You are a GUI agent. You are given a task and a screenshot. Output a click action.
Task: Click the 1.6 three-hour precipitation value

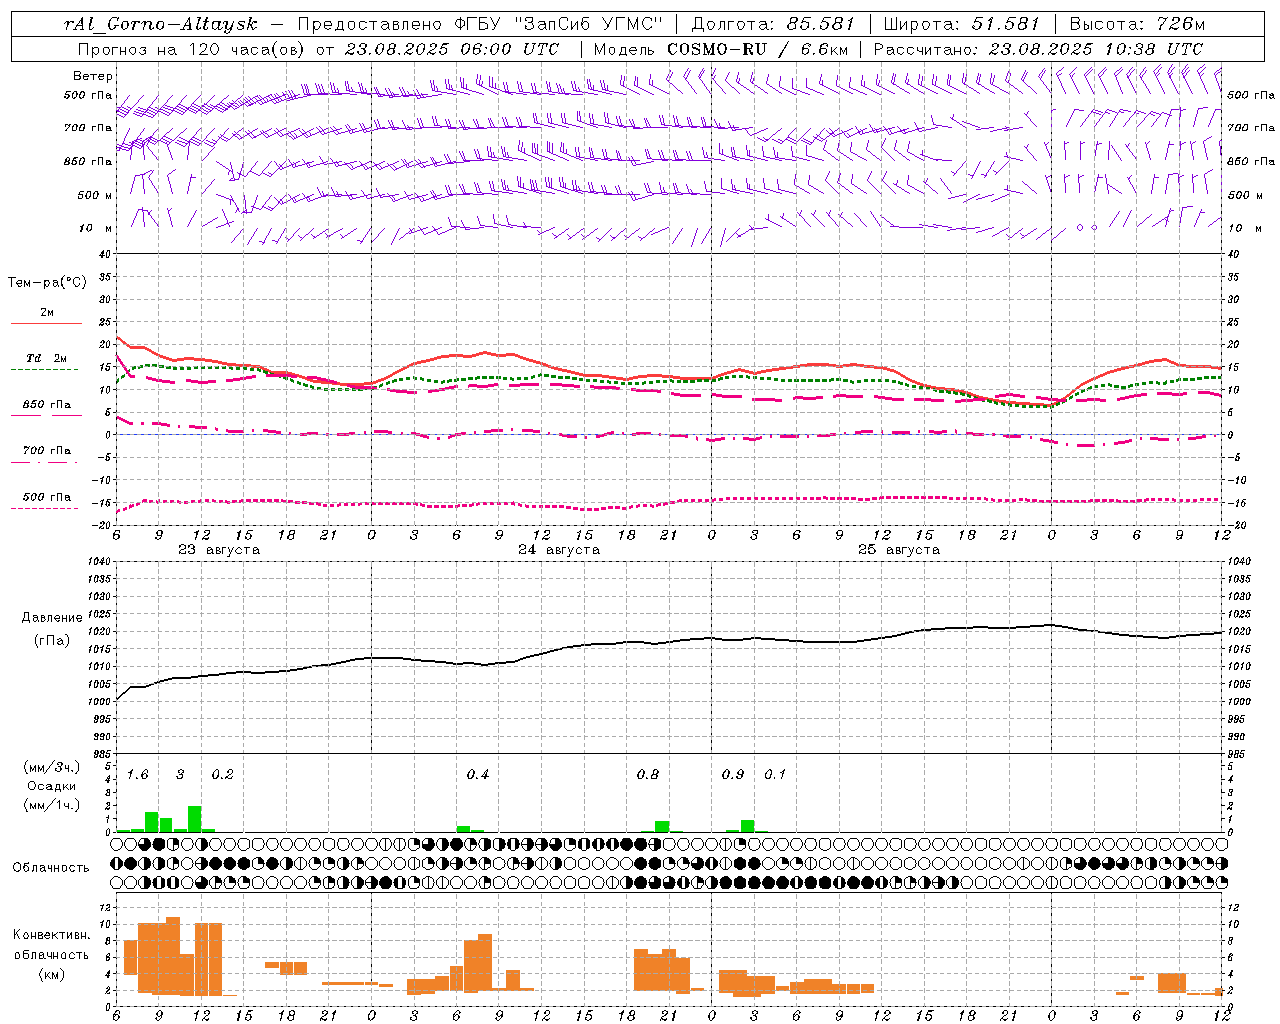138,774
